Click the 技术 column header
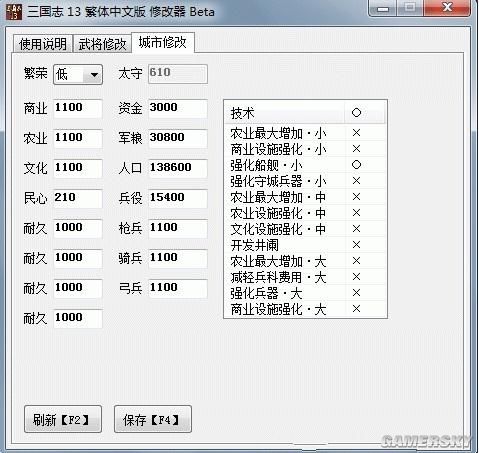This screenshot has height=453, width=479. (285, 113)
